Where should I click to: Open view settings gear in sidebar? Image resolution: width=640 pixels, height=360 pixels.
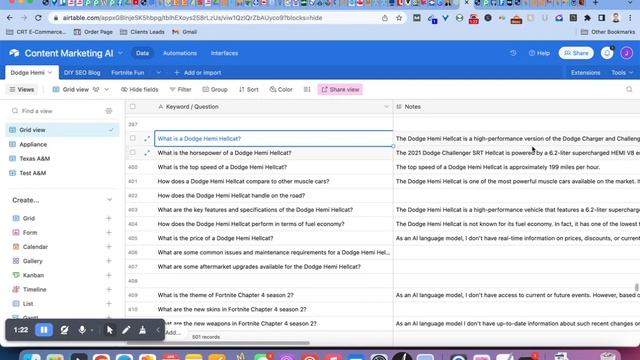[109, 111]
